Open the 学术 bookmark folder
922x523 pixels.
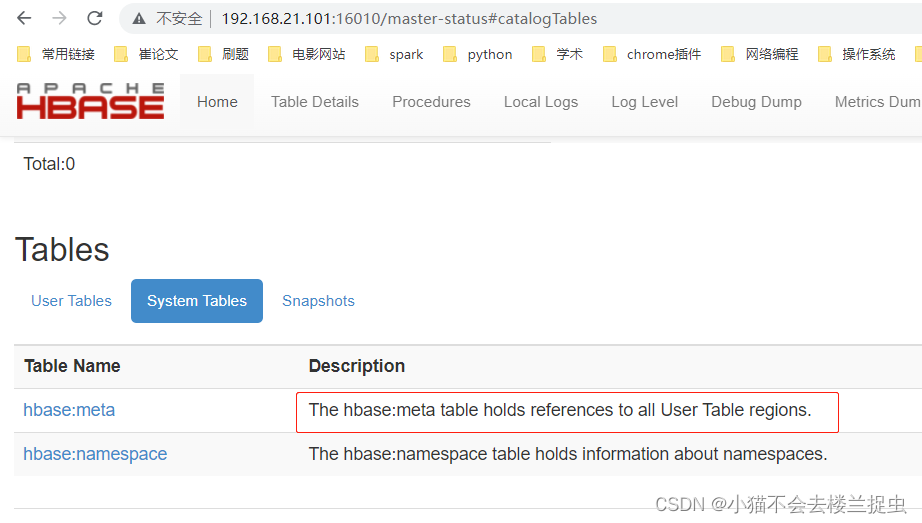point(557,54)
